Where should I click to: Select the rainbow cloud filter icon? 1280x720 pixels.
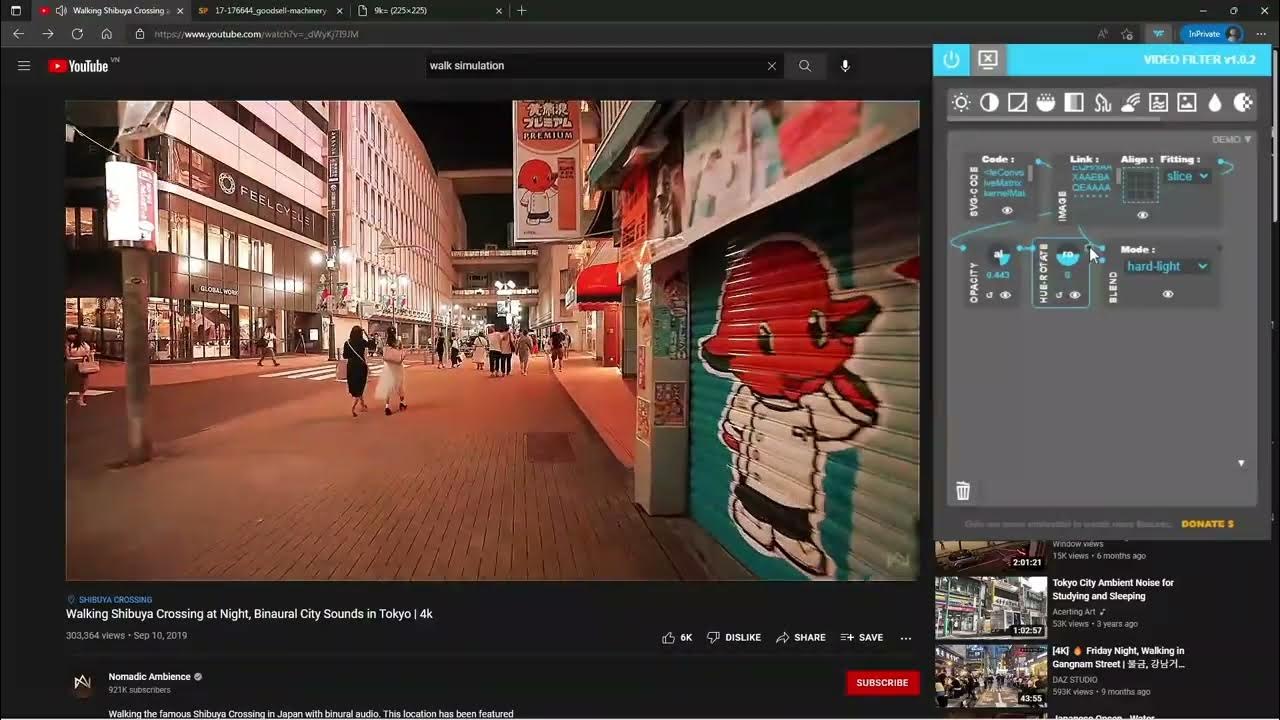point(1130,102)
